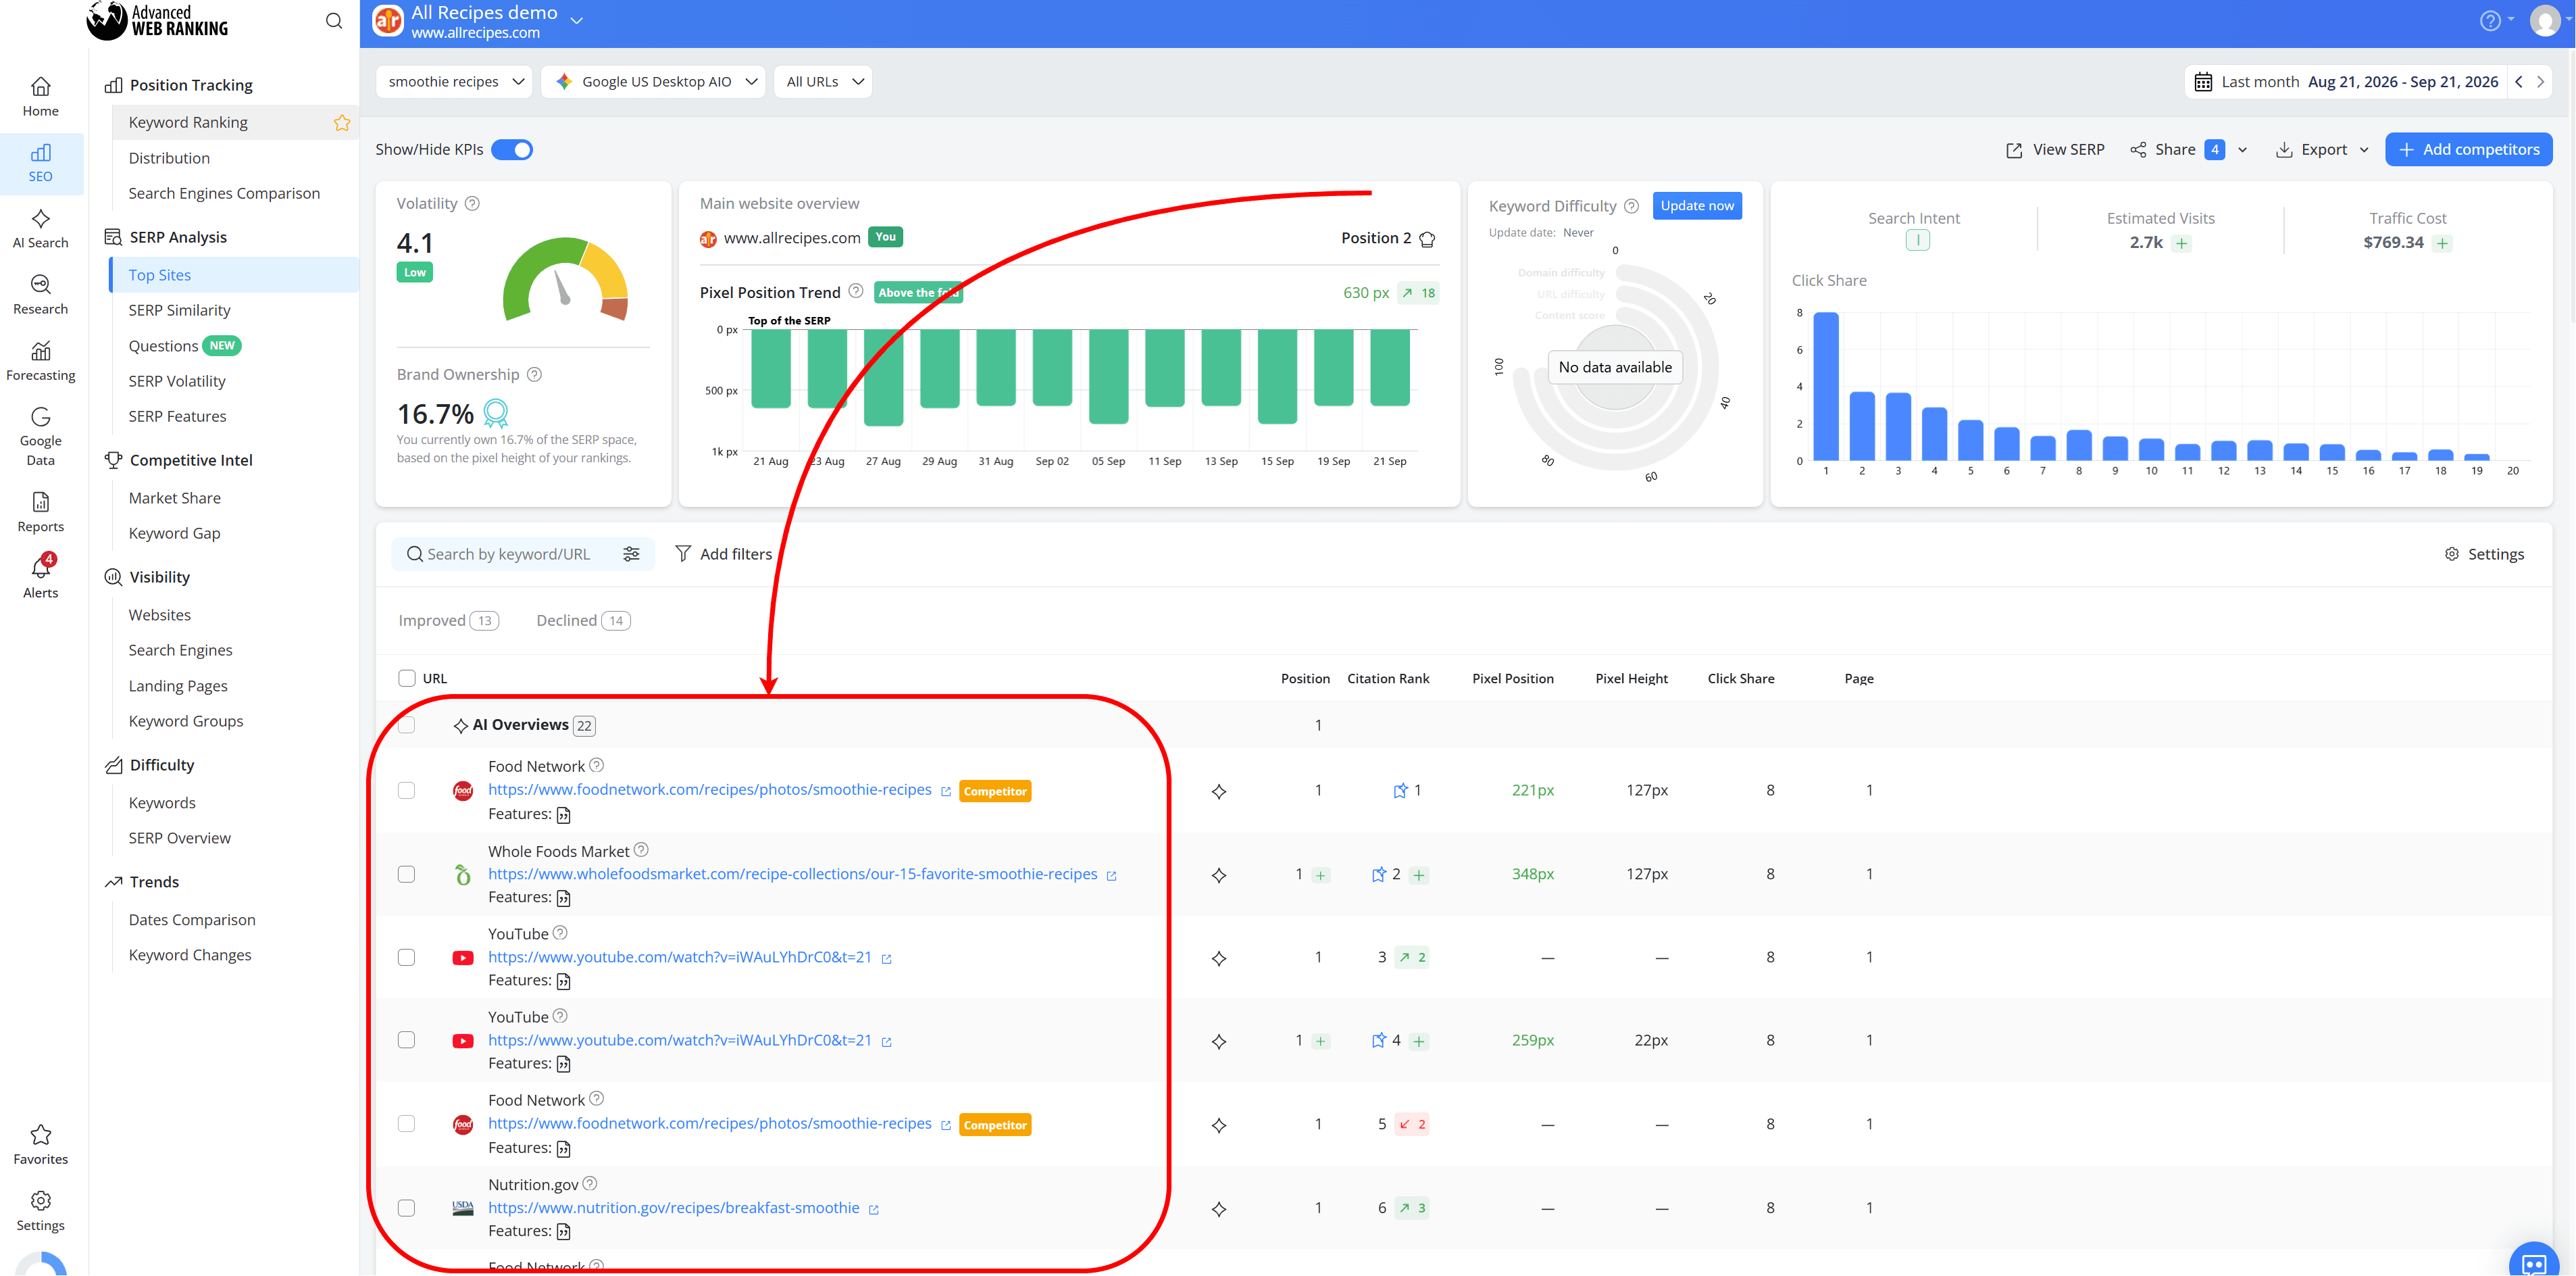Viewport: 2576px width, 1276px height.
Task: Open external link icon for Whole Foods URL
Action: coord(1111,876)
